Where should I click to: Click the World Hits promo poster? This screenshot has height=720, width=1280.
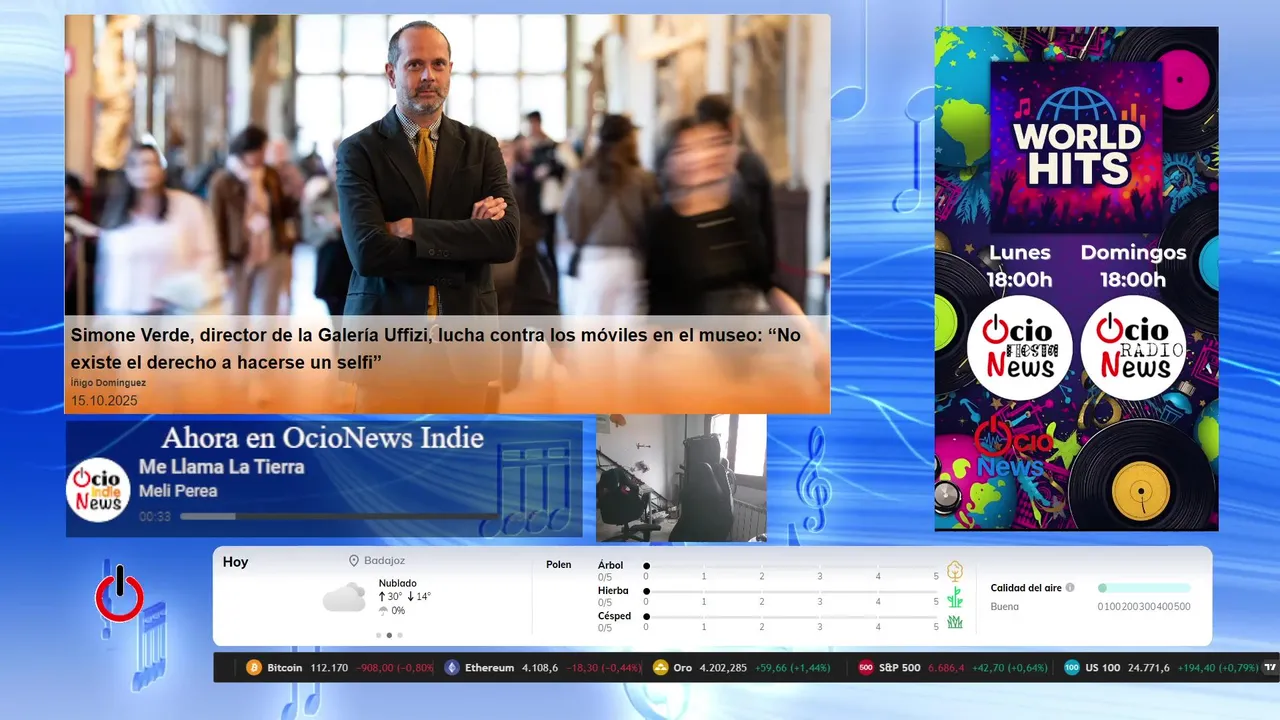pyautogui.click(x=1076, y=278)
